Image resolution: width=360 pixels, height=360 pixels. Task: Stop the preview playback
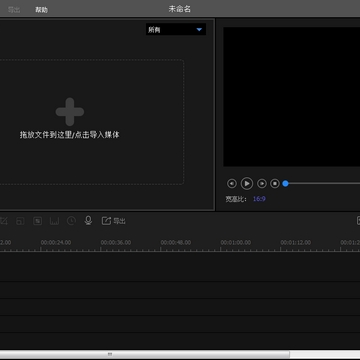(275, 183)
